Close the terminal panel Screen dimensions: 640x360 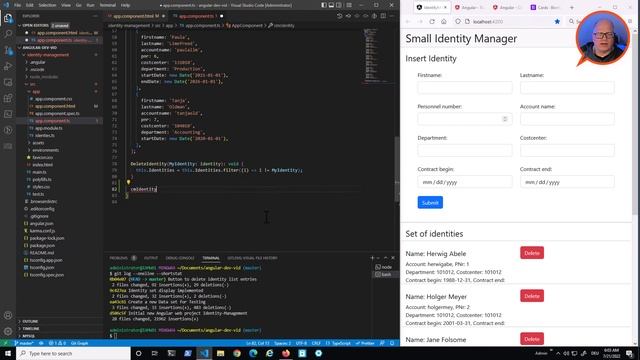pyautogui.click(x=393, y=258)
